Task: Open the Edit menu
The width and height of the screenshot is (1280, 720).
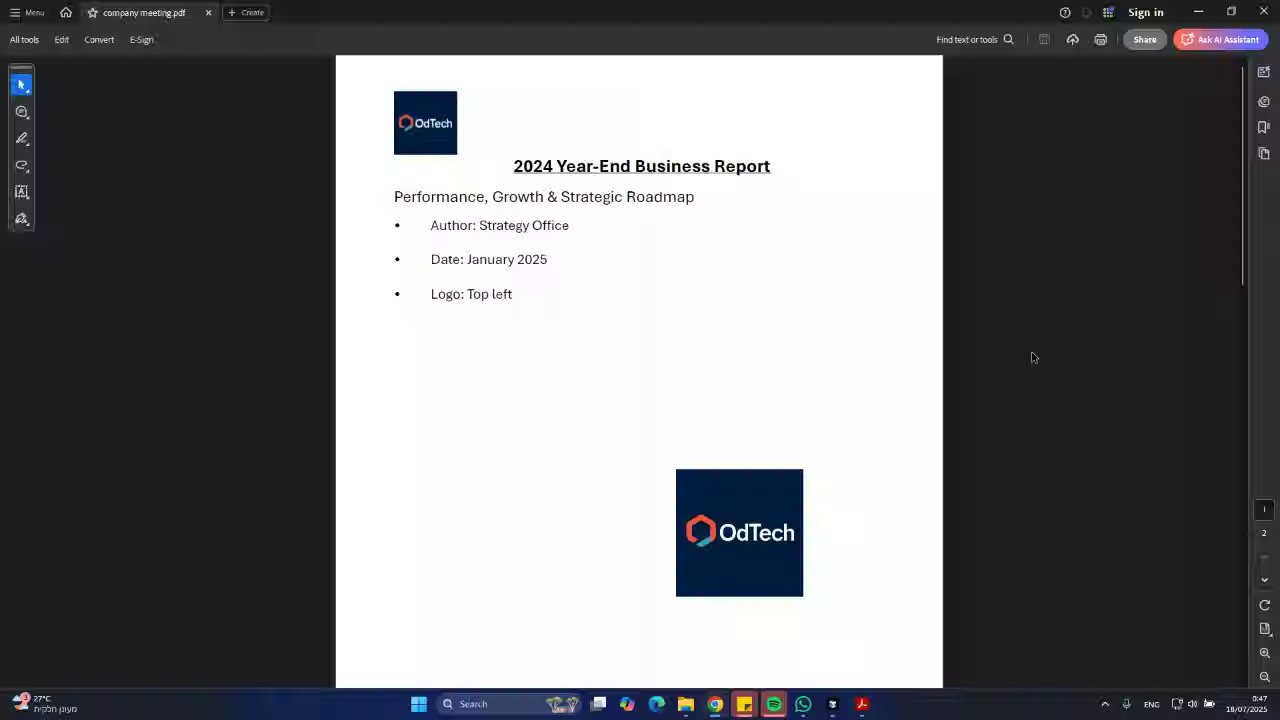Action: [61, 40]
